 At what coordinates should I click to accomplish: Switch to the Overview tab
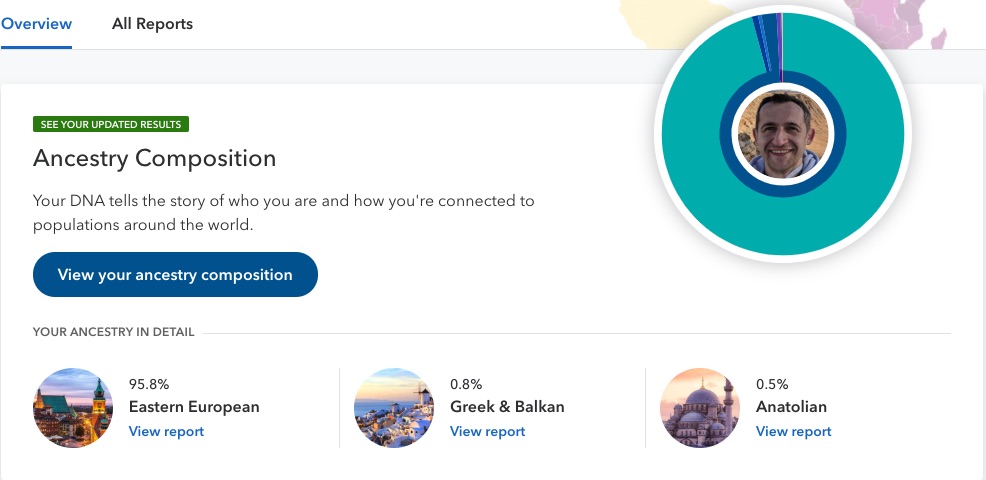[36, 24]
